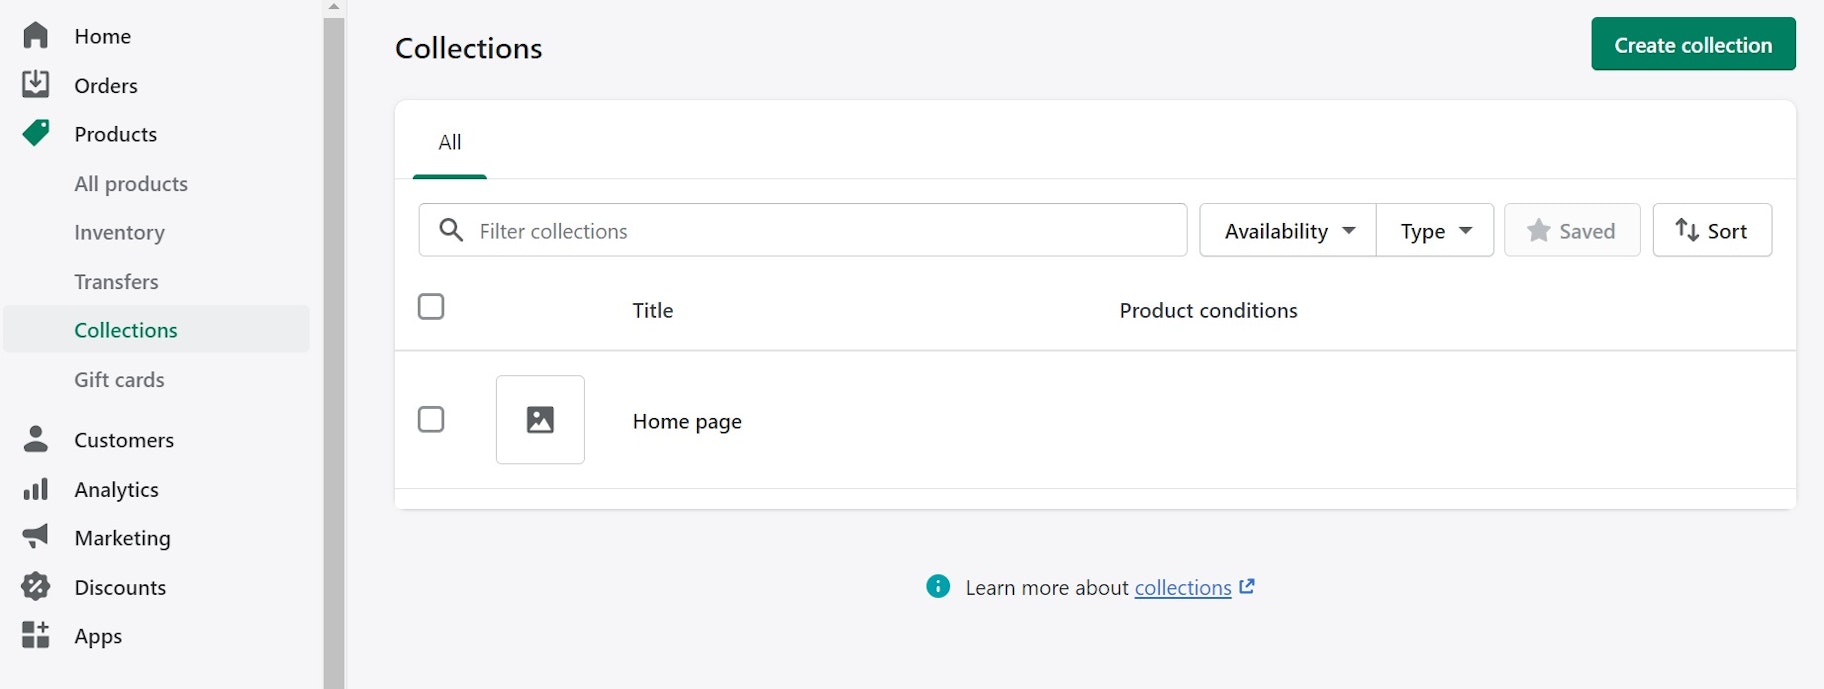Click the Orders inbox icon
This screenshot has height=689, width=1824.
35,85
